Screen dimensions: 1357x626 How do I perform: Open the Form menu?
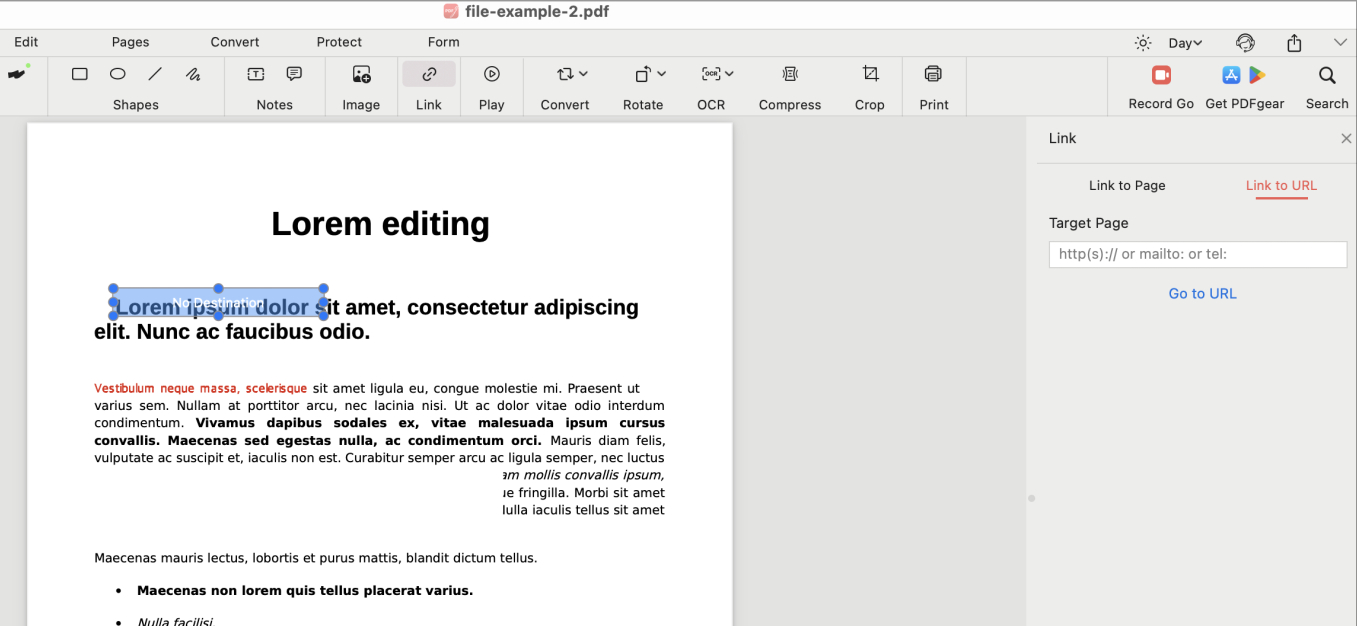[x=443, y=42]
